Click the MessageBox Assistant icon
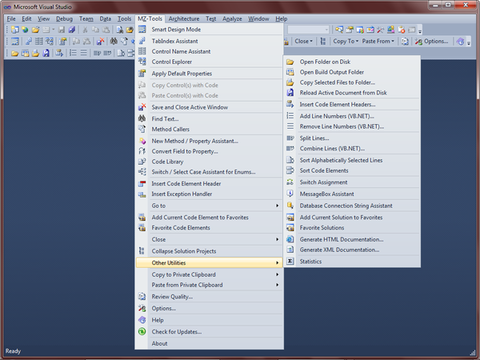Screen dimensions: 480x360 [290, 194]
